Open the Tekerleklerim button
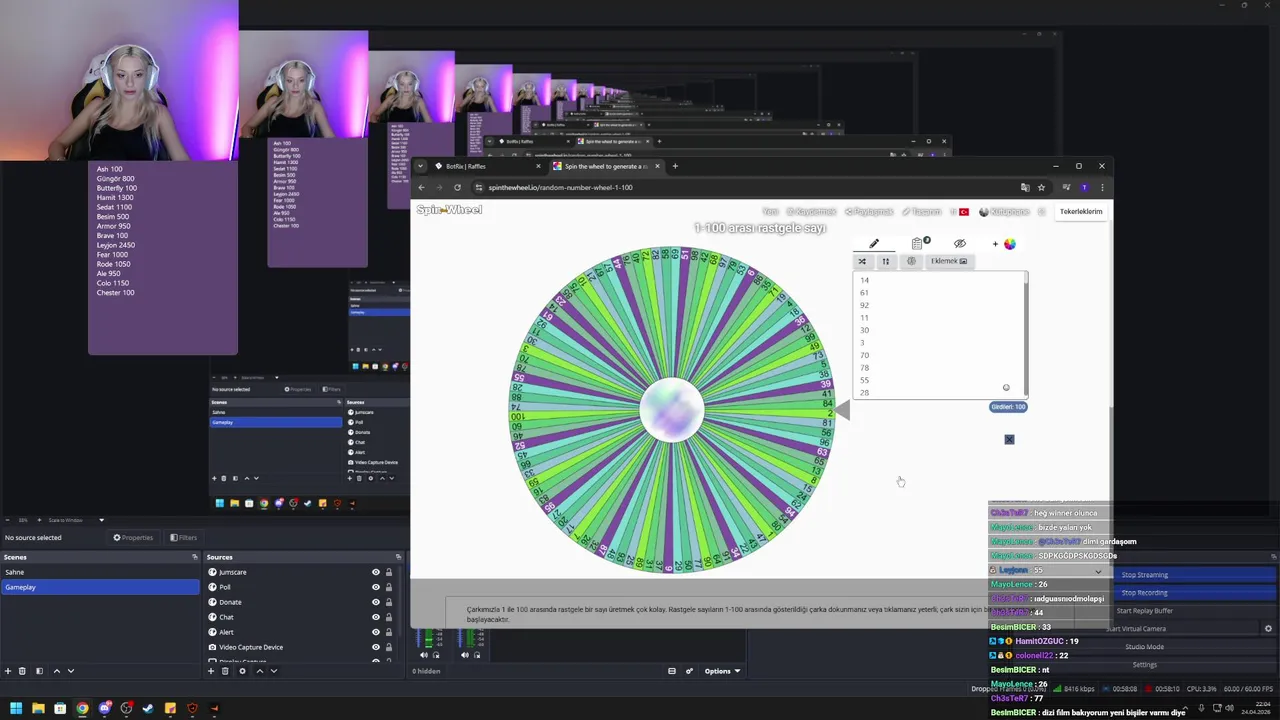The image size is (1280, 720). [x=1081, y=211]
